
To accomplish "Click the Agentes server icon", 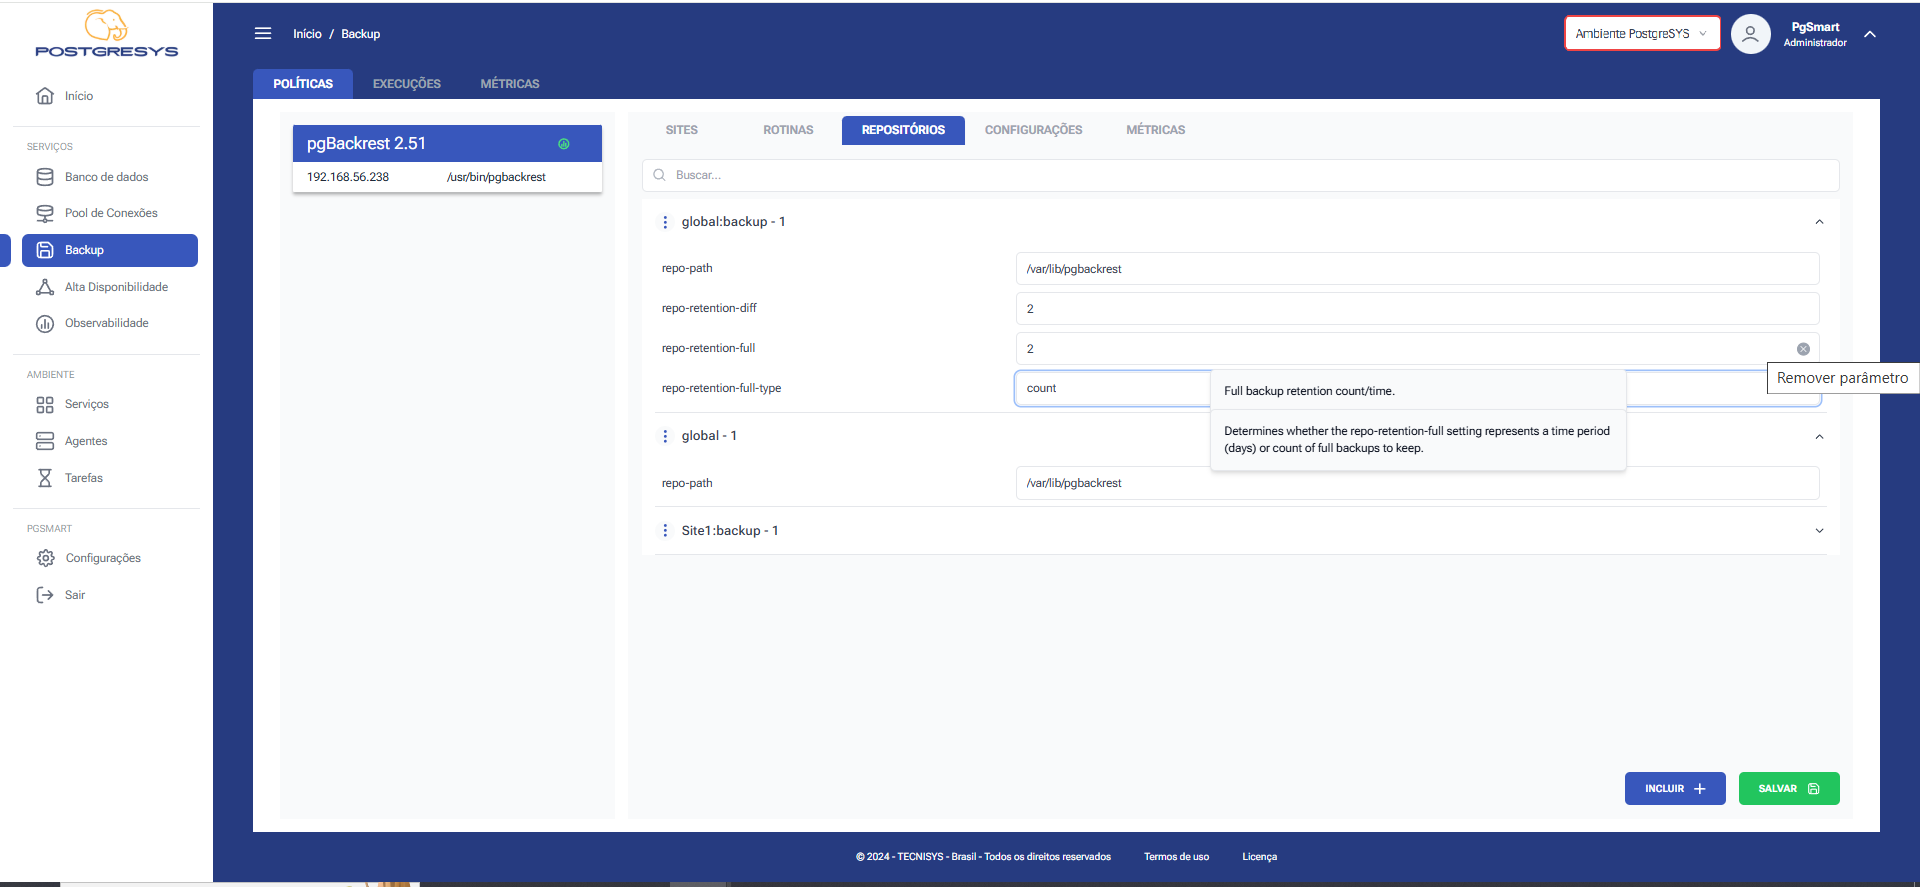I will point(45,441).
